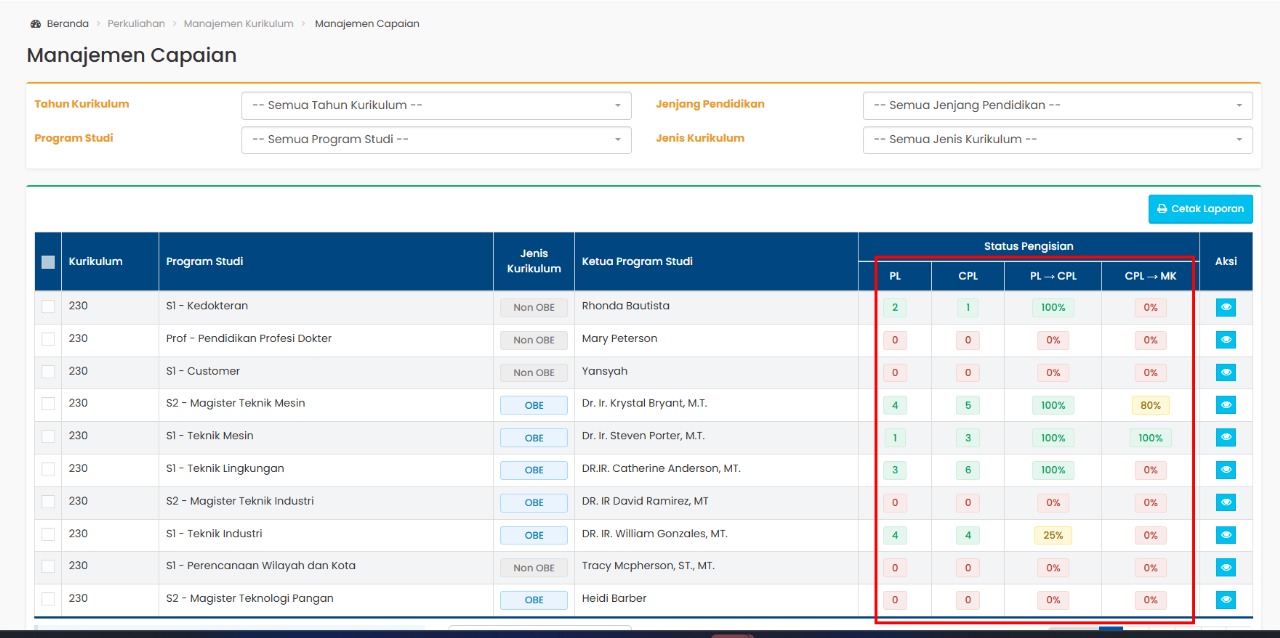The width and height of the screenshot is (1280, 638).
Task: View S1 - Teknik Industri using eye icon
Action: (x=1226, y=535)
